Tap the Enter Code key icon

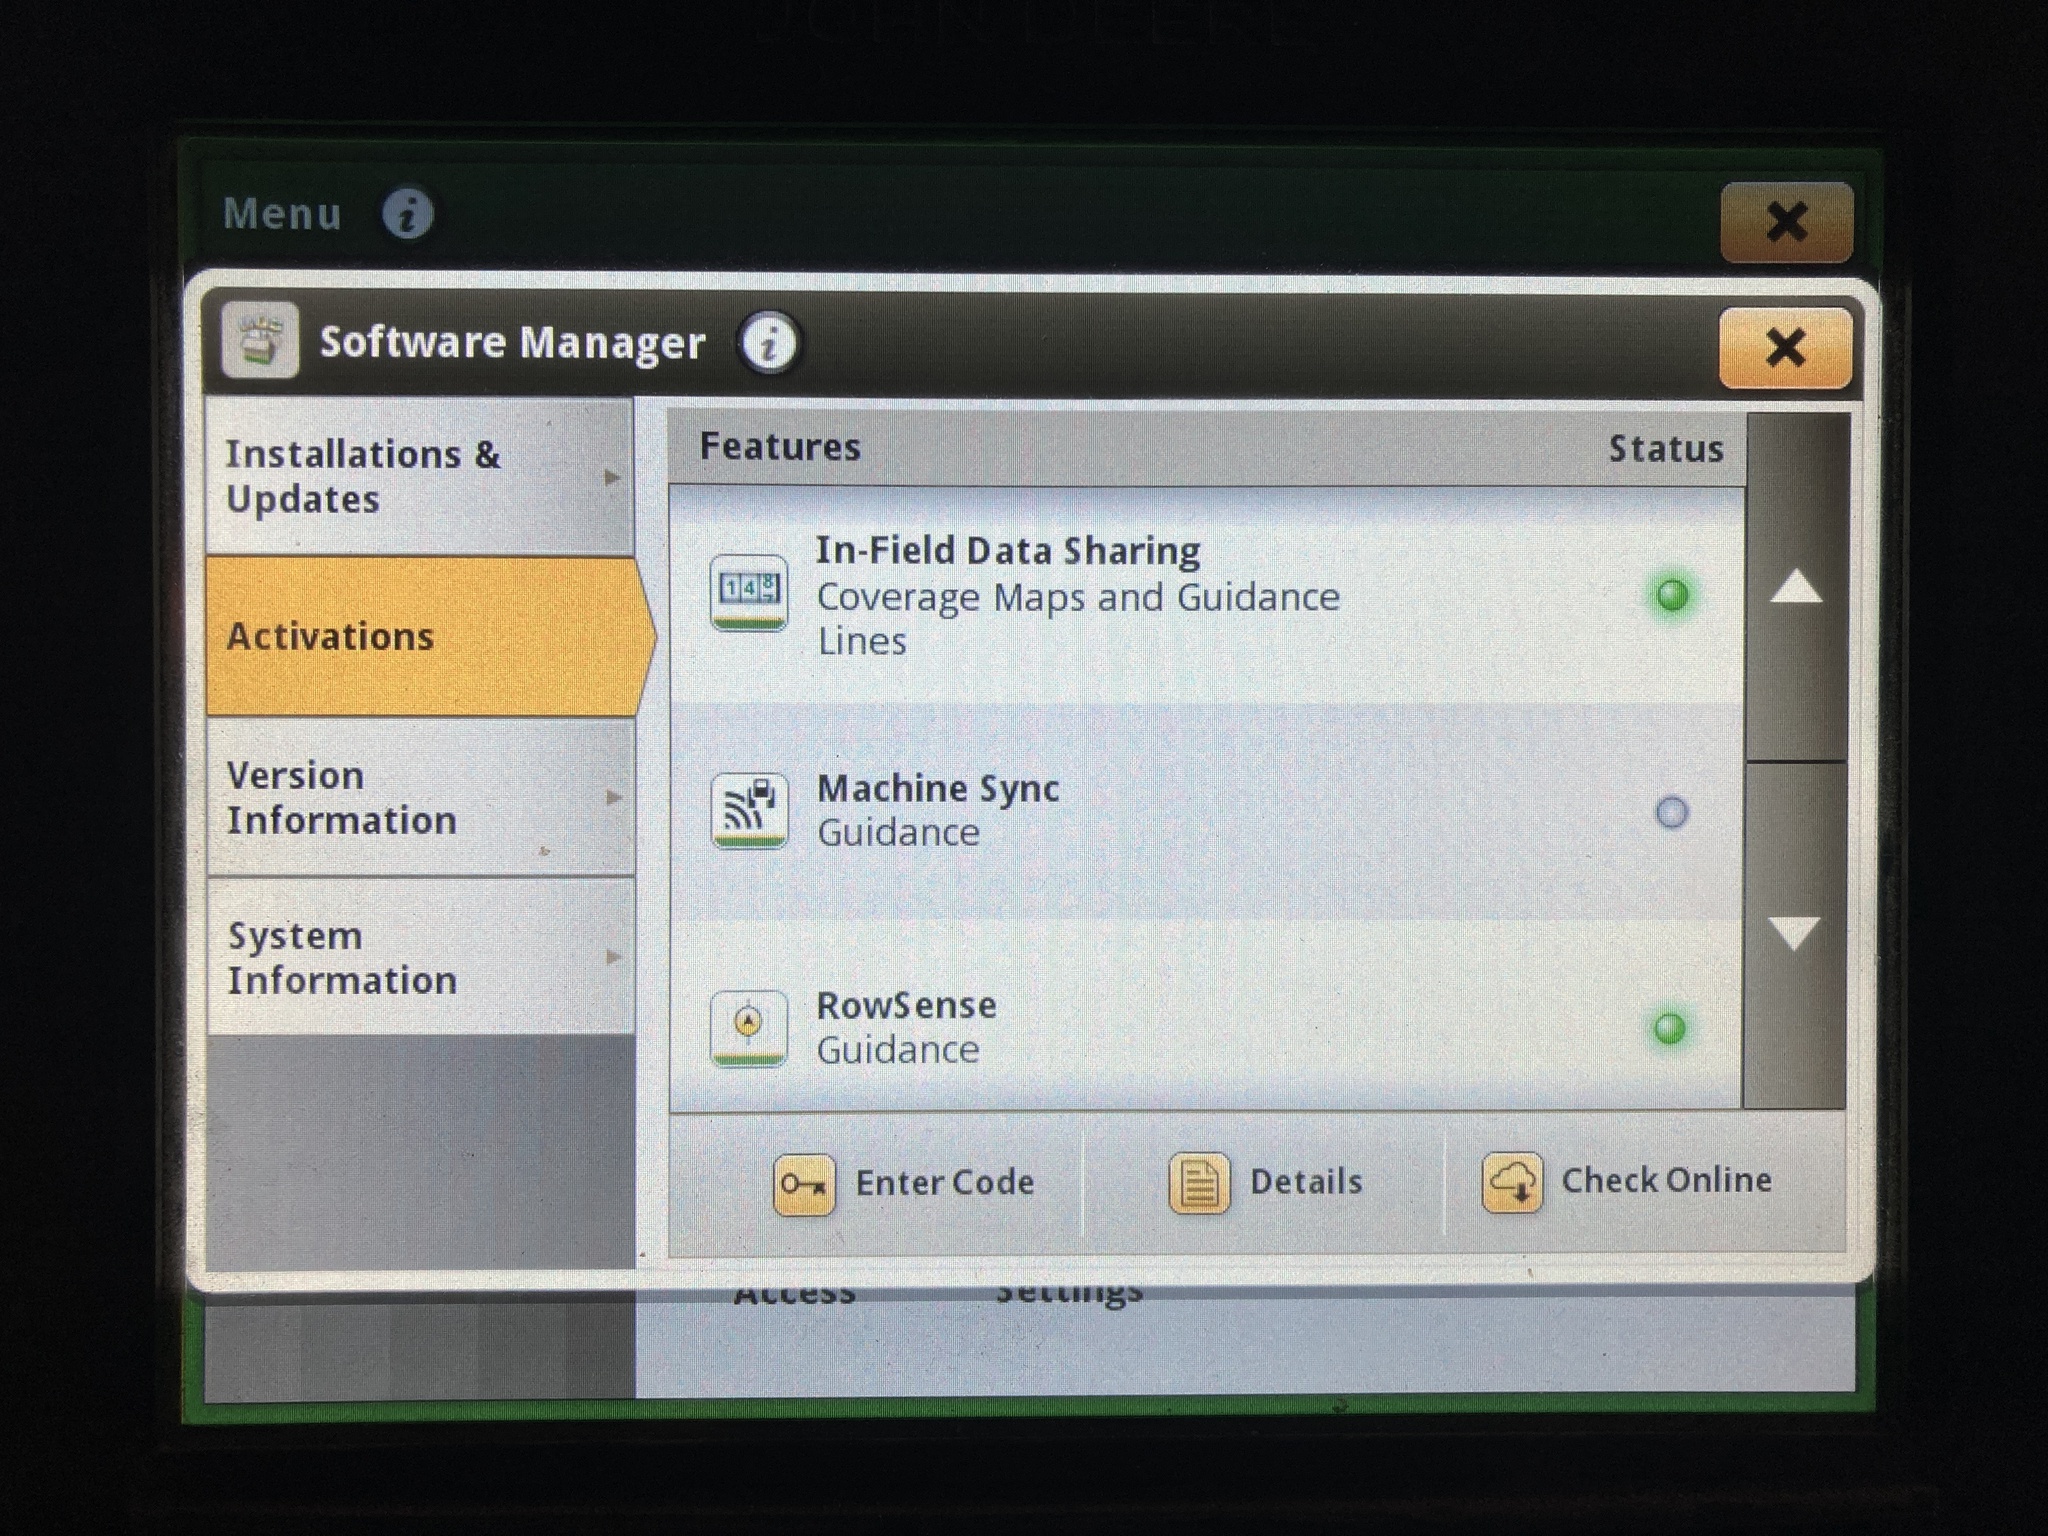pyautogui.click(x=804, y=1185)
